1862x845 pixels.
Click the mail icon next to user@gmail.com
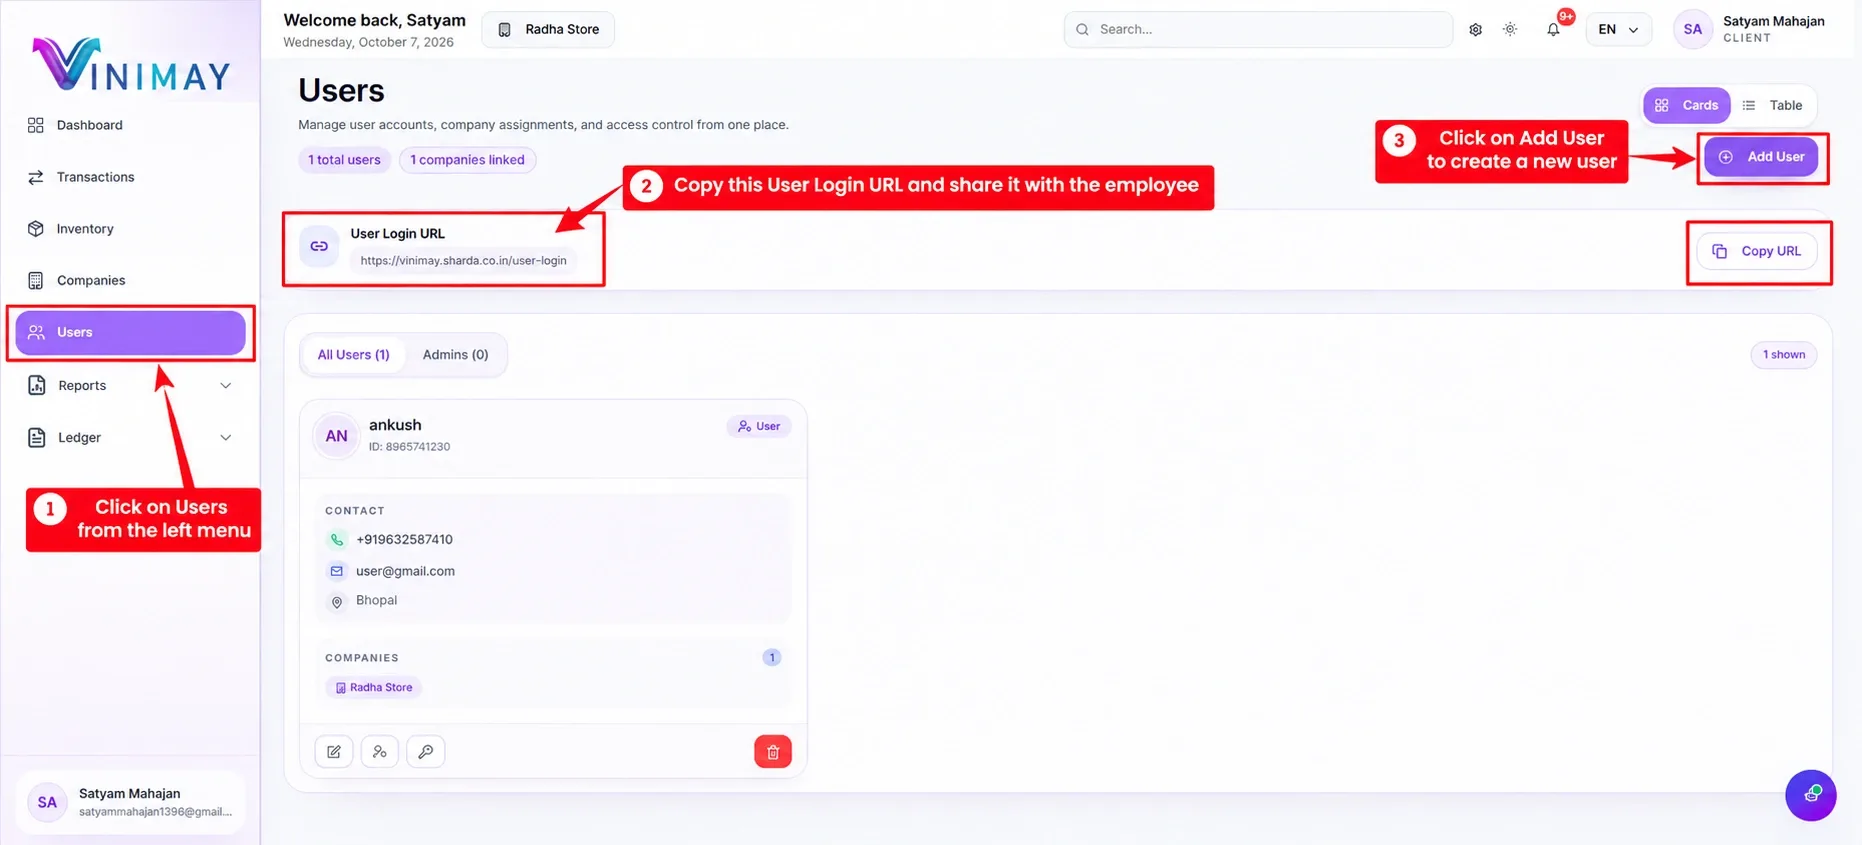pos(337,571)
